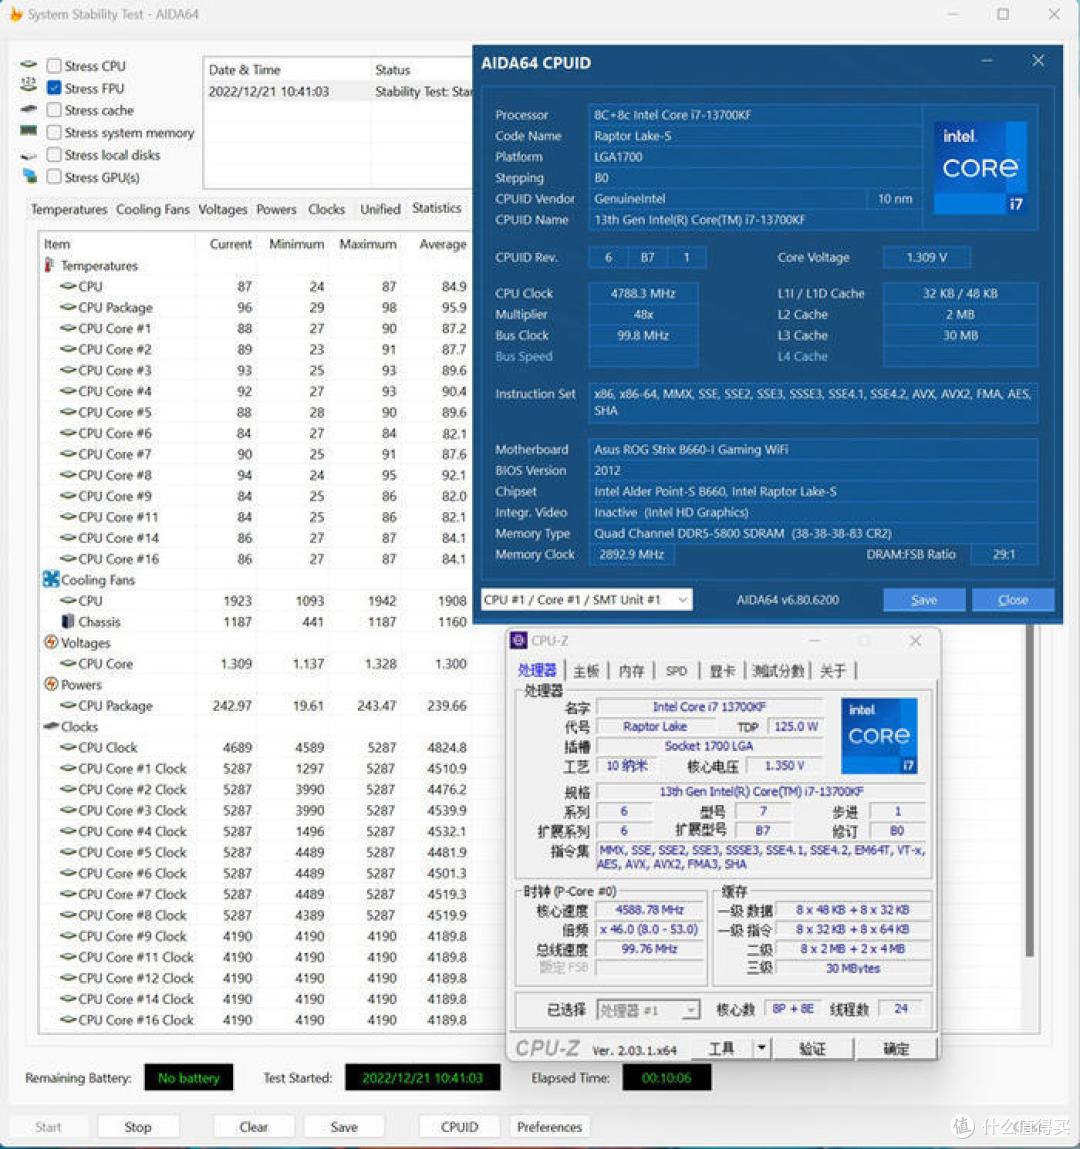The width and height of the screenshot is (1080, 1149).
Task: Click the 确定 button in CPU-Z
Action: [x=895, y=1048]
